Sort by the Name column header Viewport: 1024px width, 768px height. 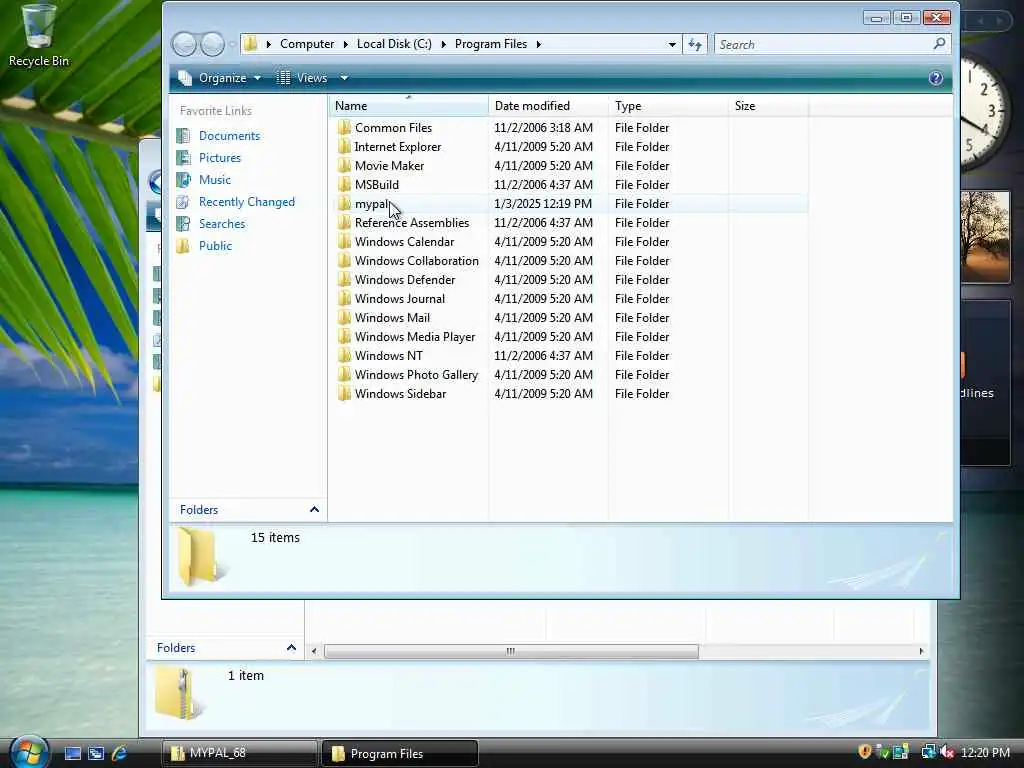(x=409, y=106)
